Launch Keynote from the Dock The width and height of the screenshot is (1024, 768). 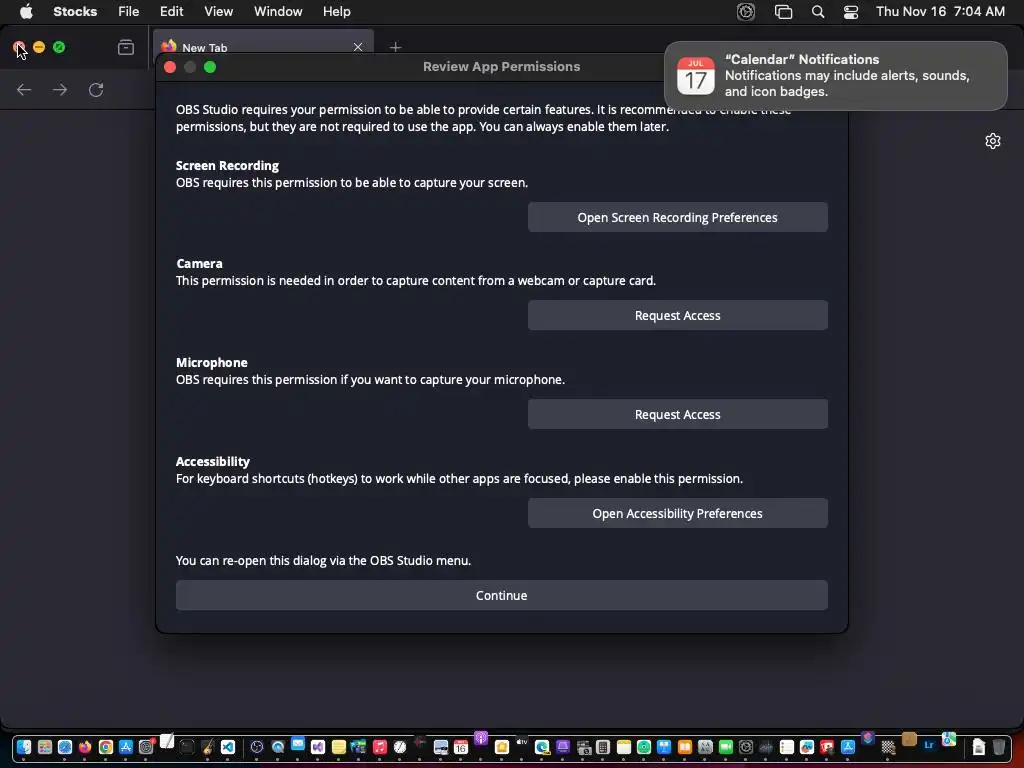coord(664,747)
